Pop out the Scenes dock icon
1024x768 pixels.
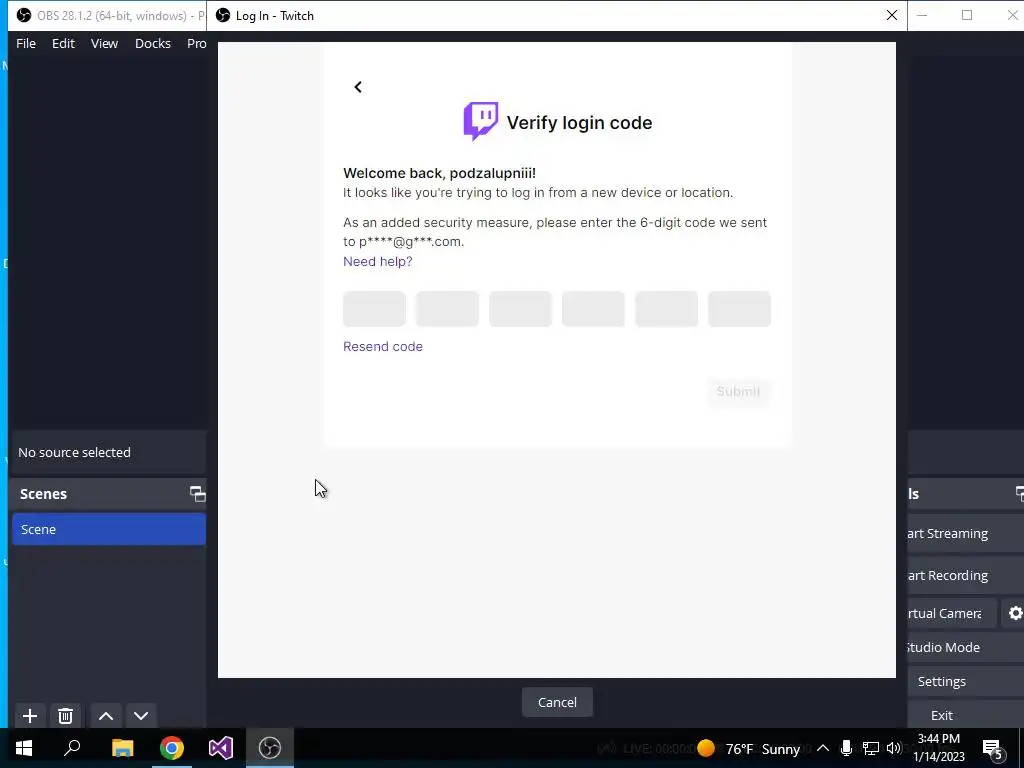197,494
